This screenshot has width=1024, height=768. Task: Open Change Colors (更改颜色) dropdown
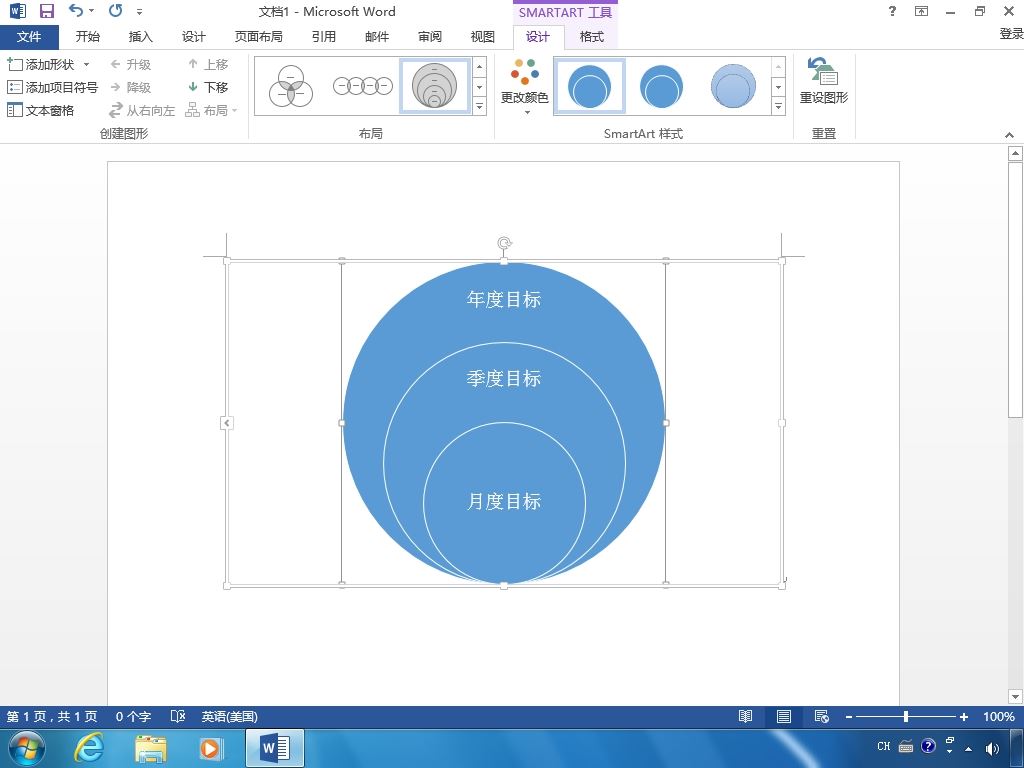pos(524,87)
